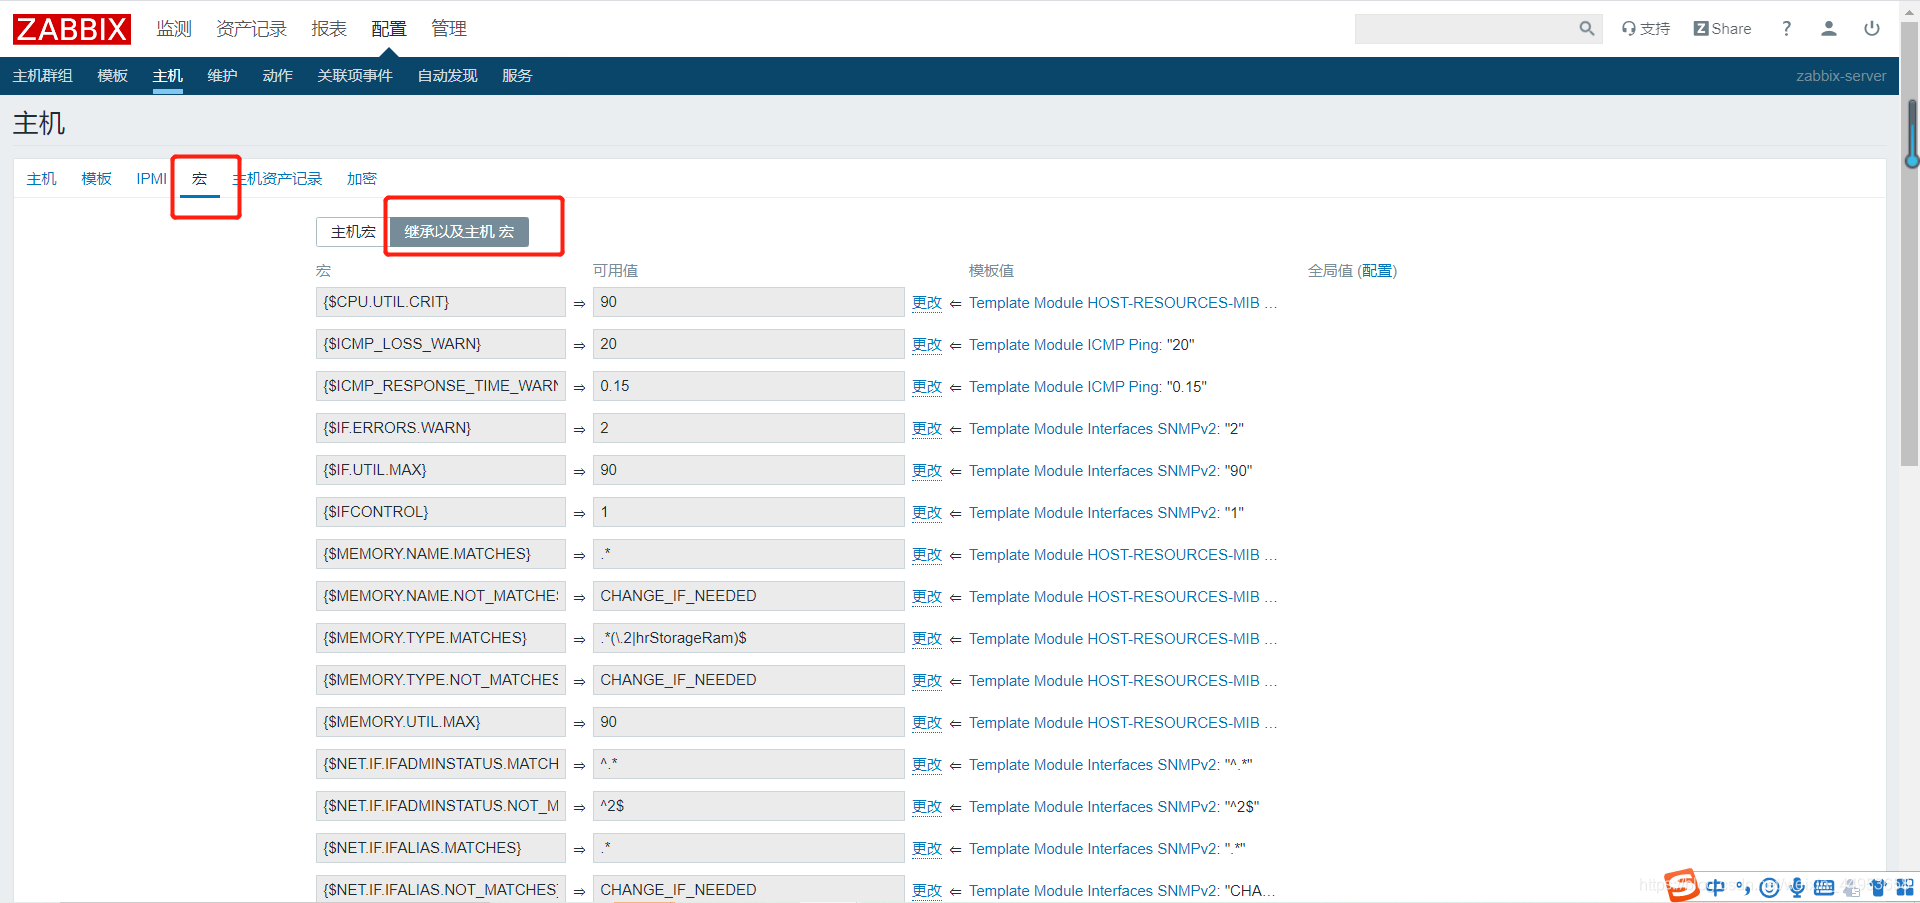Viewport: 1920px width, 903px height.
Task: Open the 配置 configuration menu
Action: (389, 29)
